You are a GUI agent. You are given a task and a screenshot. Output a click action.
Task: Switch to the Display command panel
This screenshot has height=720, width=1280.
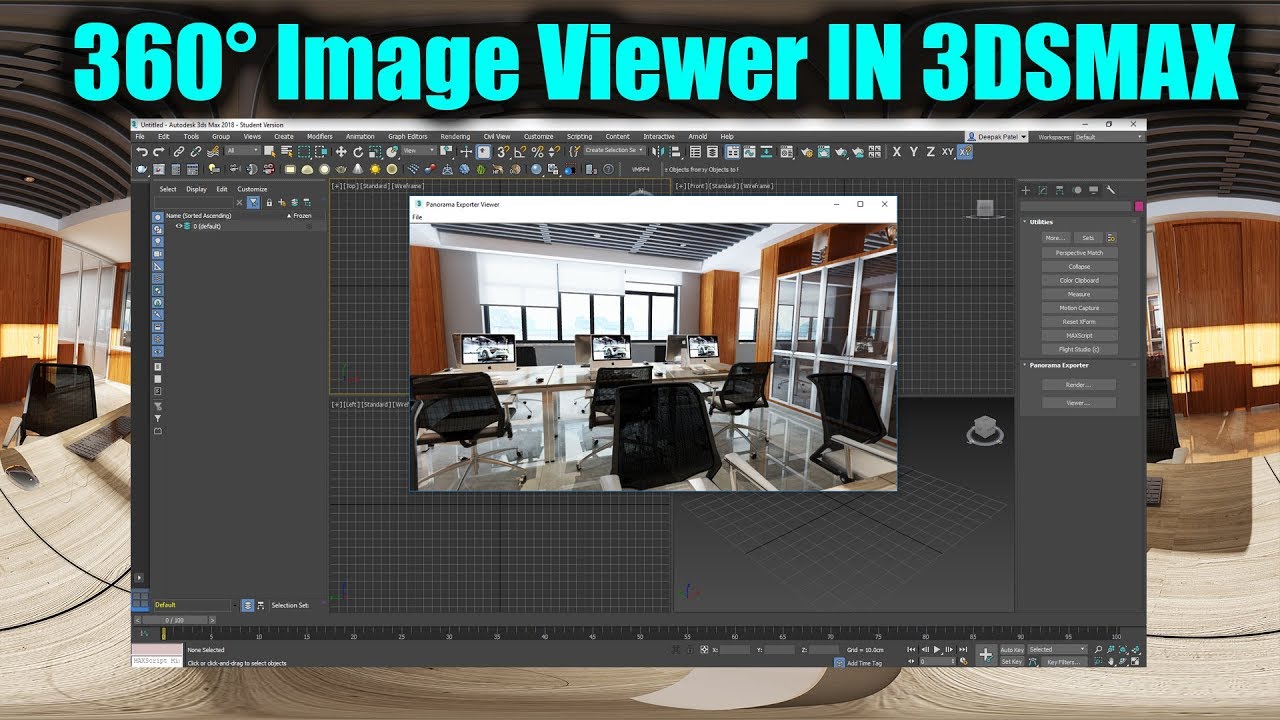1093,189
